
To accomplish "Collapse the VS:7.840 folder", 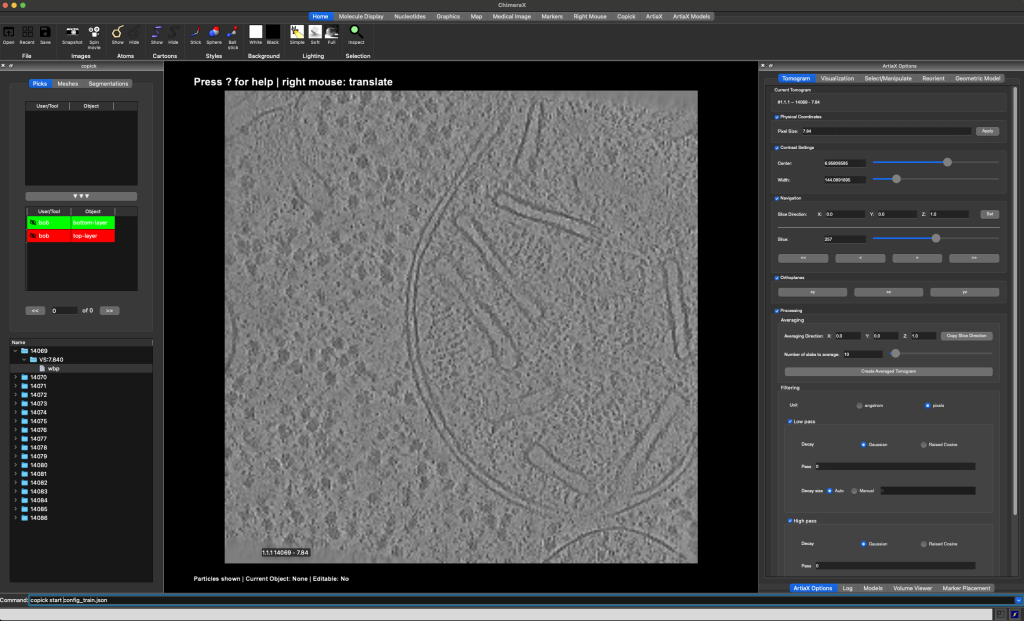I will click(x=25, y=360).
